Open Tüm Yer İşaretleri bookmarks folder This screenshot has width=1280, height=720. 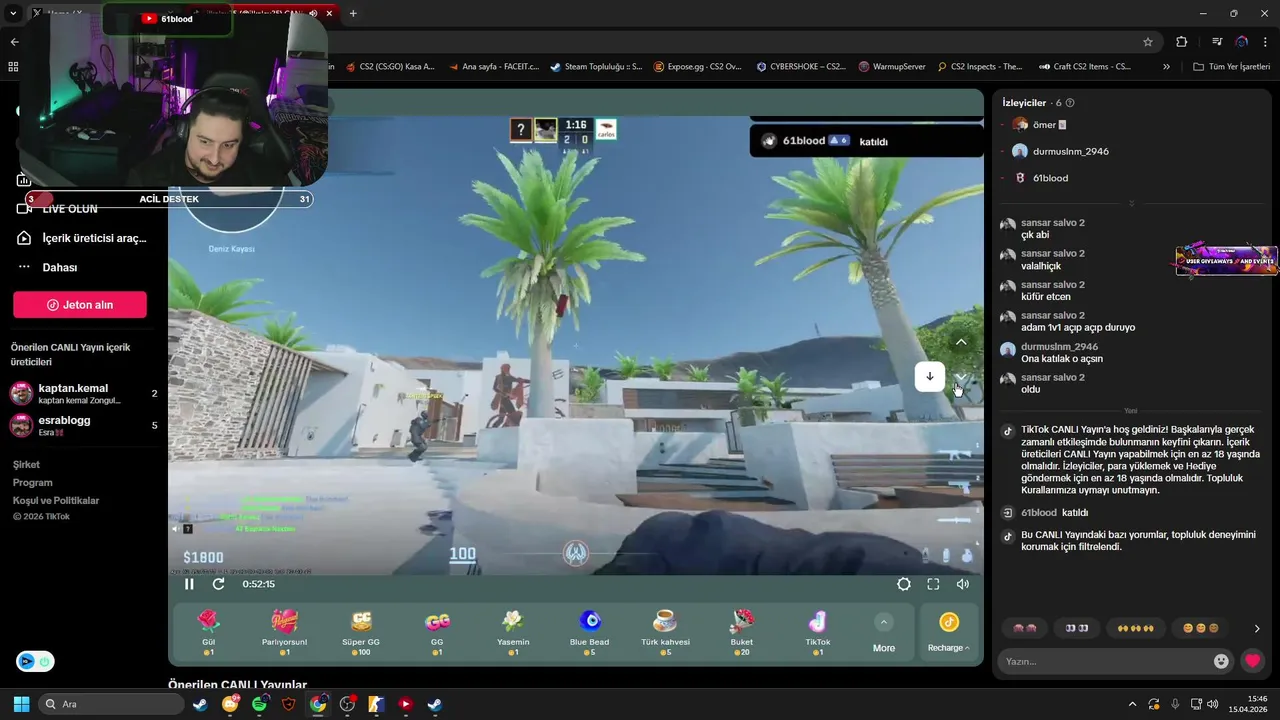(x=1231, y=67)
